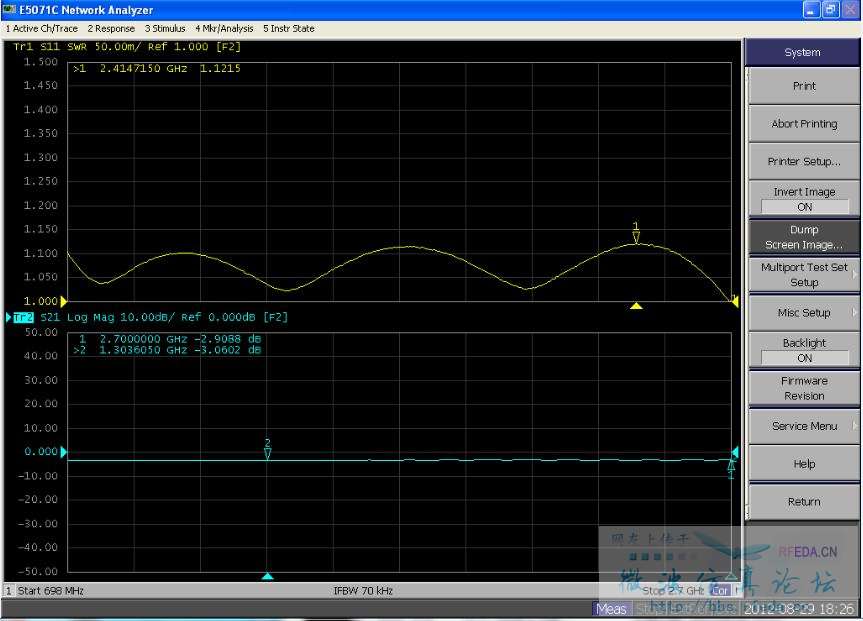
Task: Click the 2.4147150 GHz marker readout
Action: 157,69
